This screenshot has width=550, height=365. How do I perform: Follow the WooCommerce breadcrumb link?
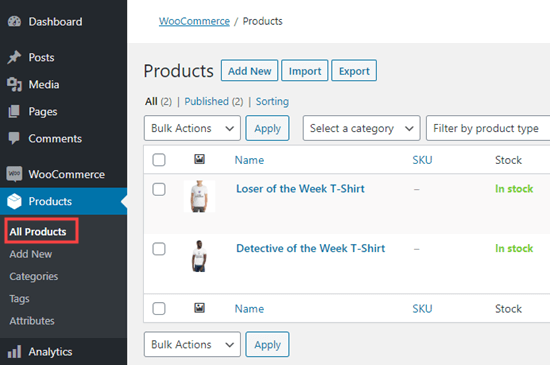[194, 21]
